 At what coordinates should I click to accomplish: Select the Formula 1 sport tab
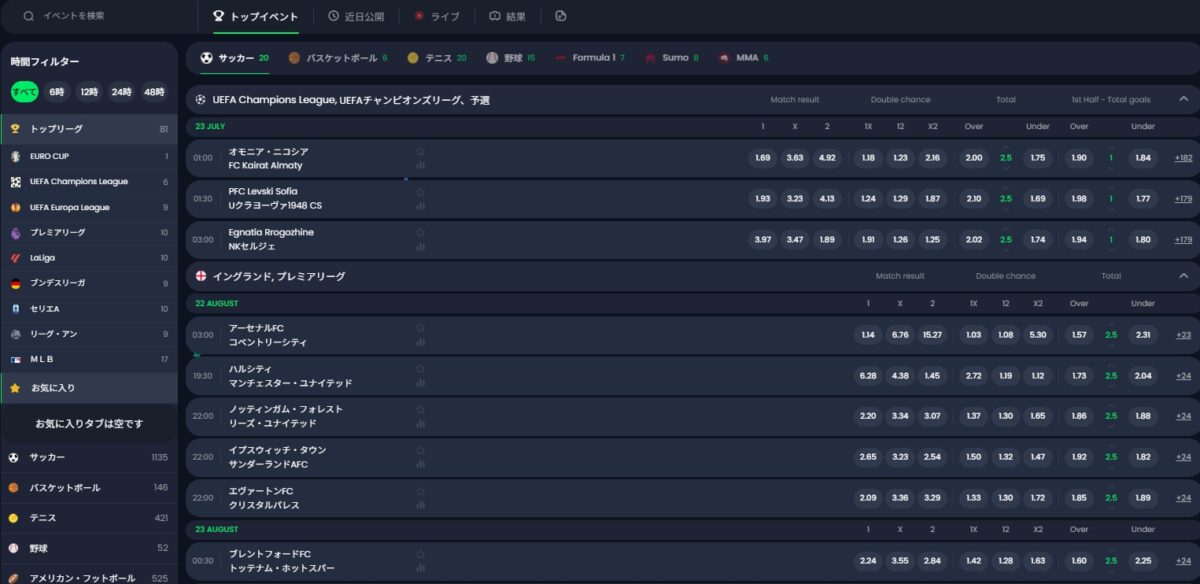tap(589, 58)
